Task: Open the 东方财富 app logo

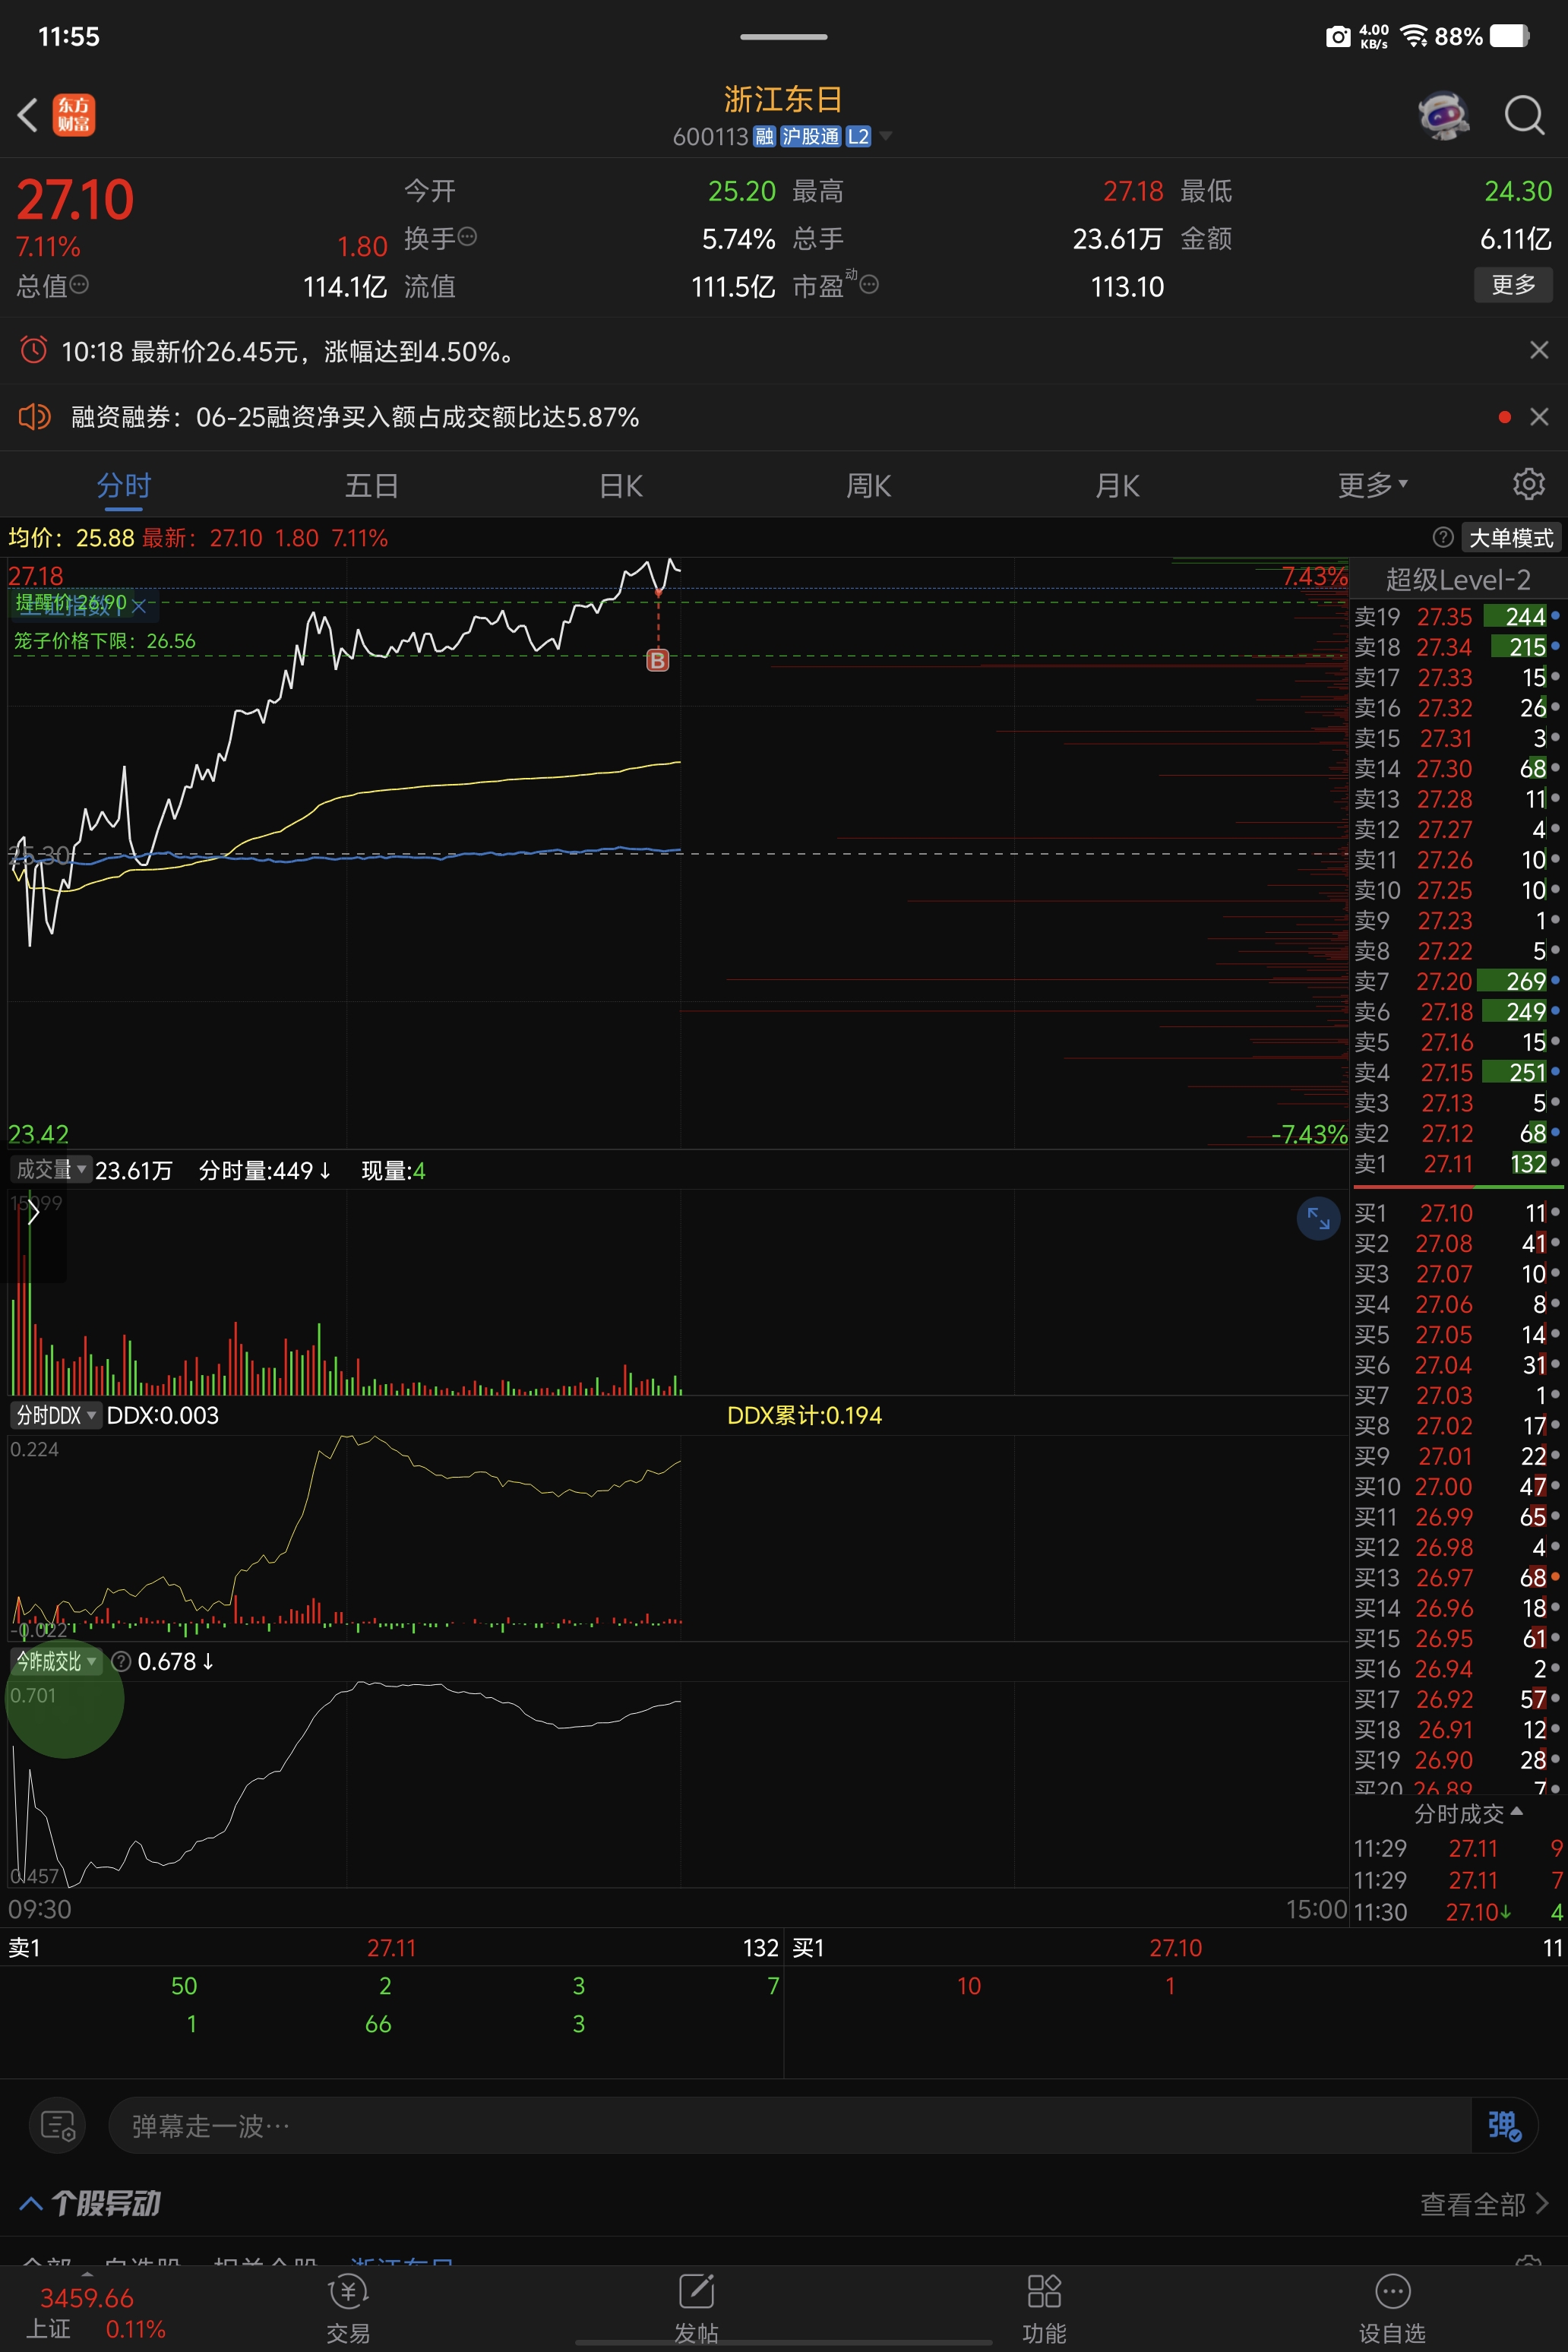Action: [x=74, y=115]
